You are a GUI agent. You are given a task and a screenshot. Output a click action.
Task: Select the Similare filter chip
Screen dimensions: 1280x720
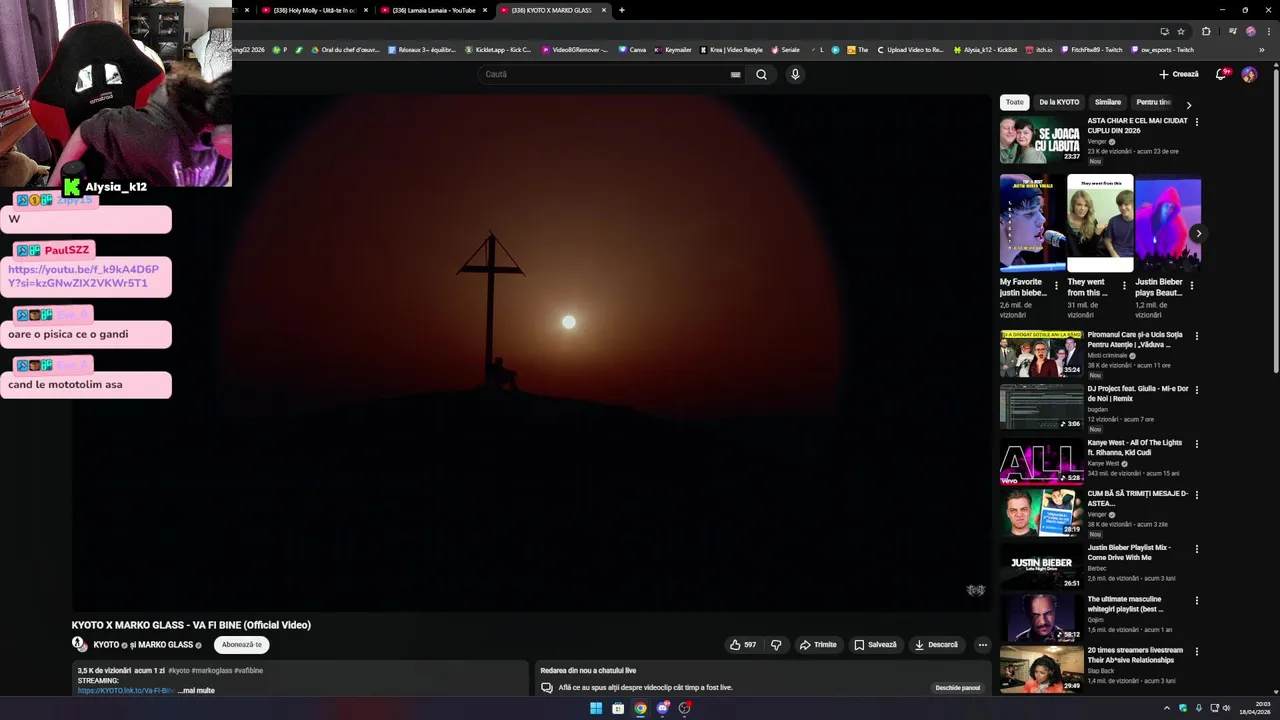(1108, 102)
